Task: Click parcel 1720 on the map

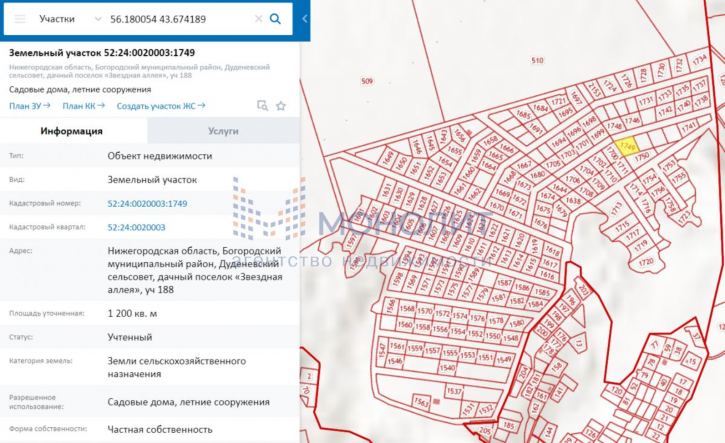Action: coord(646,262)
